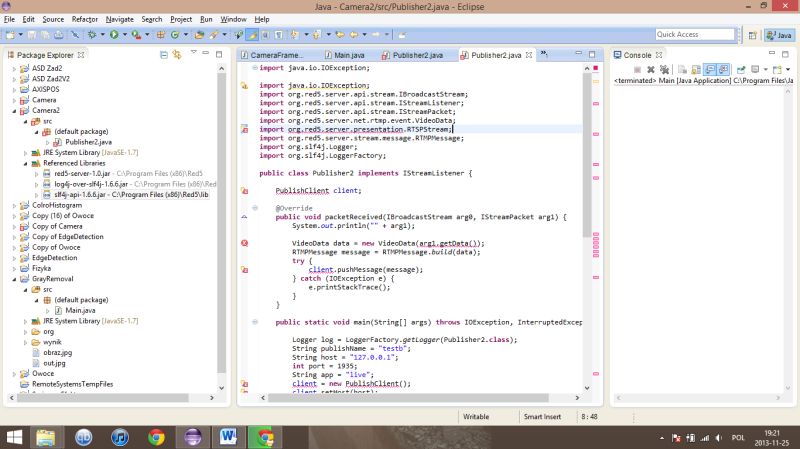
Task: Click error marker beside VideoData data line
Action: point(244,243)
